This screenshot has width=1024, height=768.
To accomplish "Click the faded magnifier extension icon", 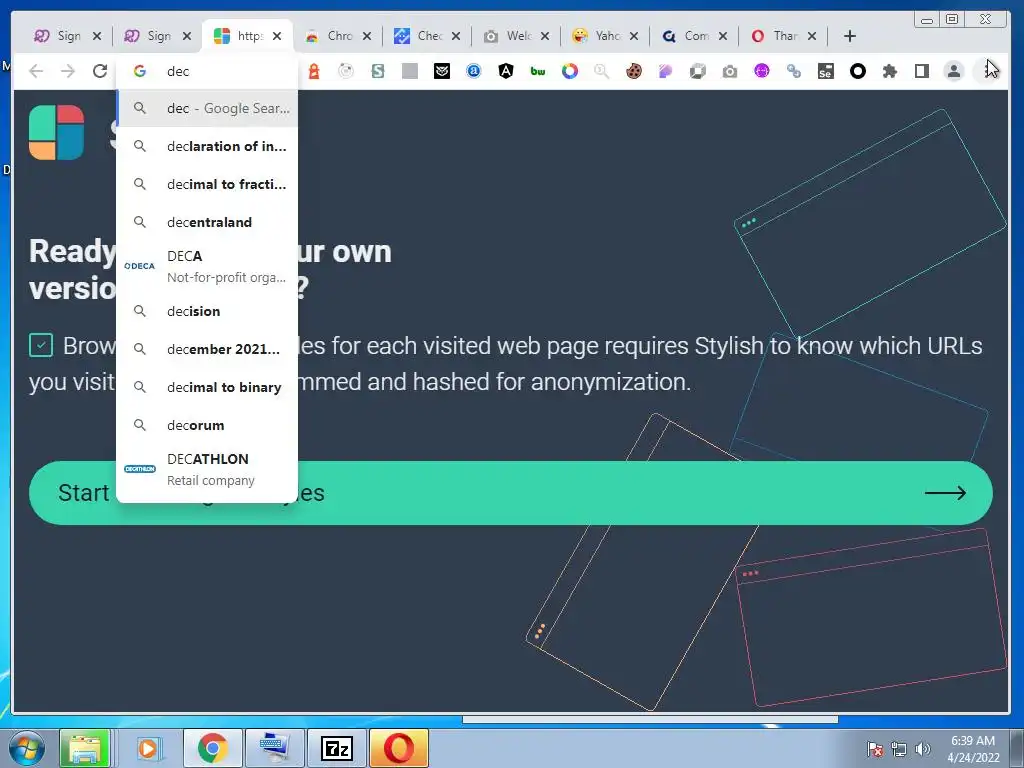I will point(601,71).
